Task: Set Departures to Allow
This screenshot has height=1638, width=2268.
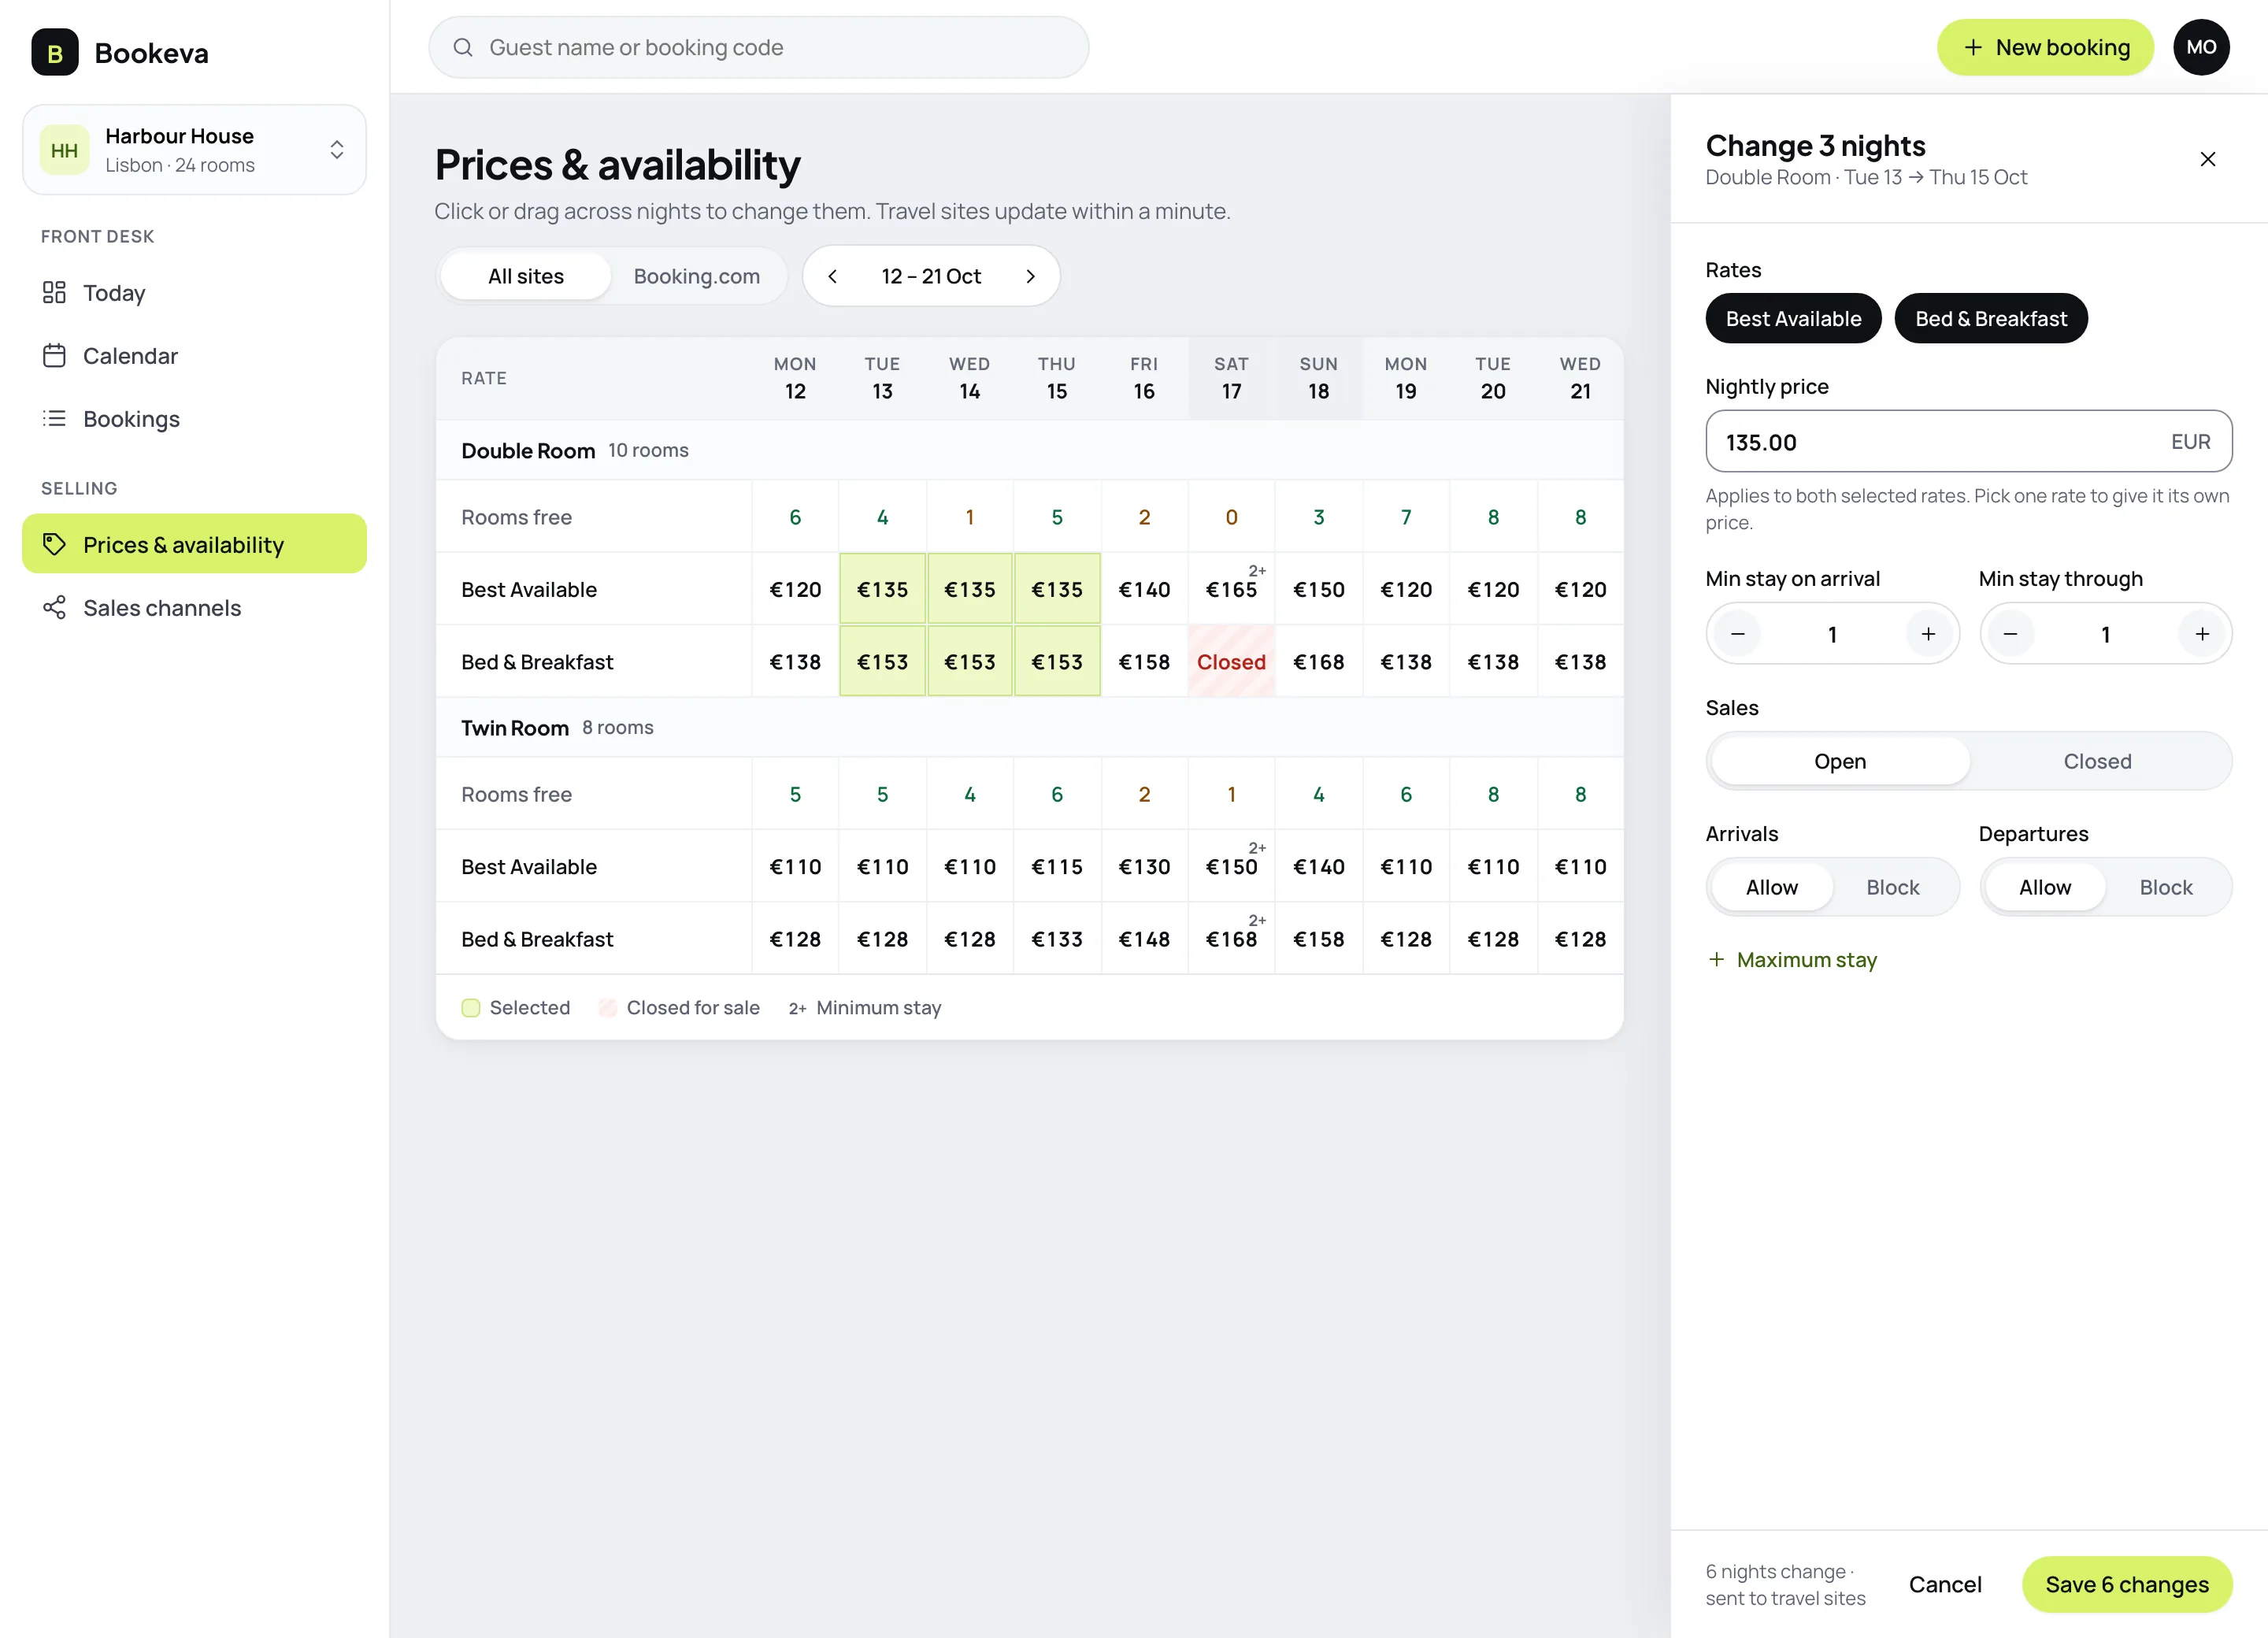Action: [x=2045, y=887]
